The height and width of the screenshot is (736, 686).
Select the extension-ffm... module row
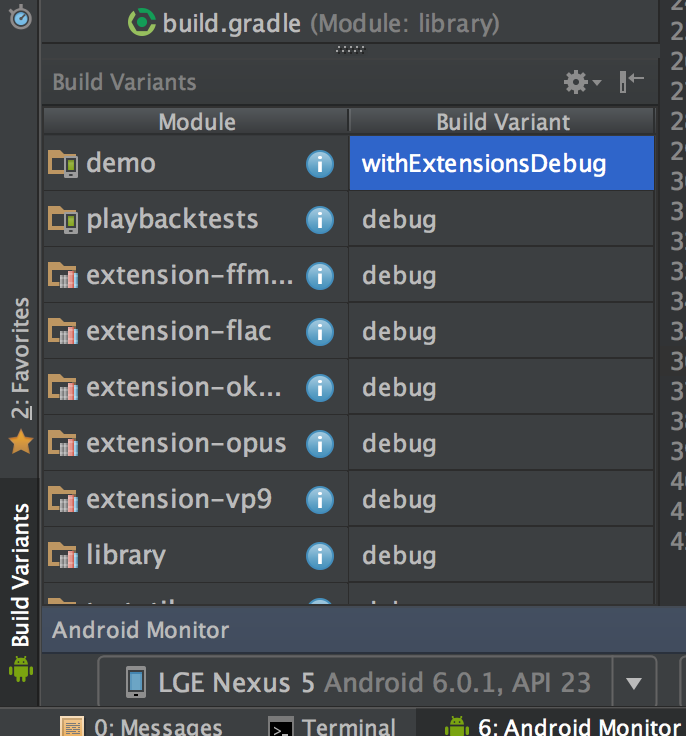coord(196,275)
